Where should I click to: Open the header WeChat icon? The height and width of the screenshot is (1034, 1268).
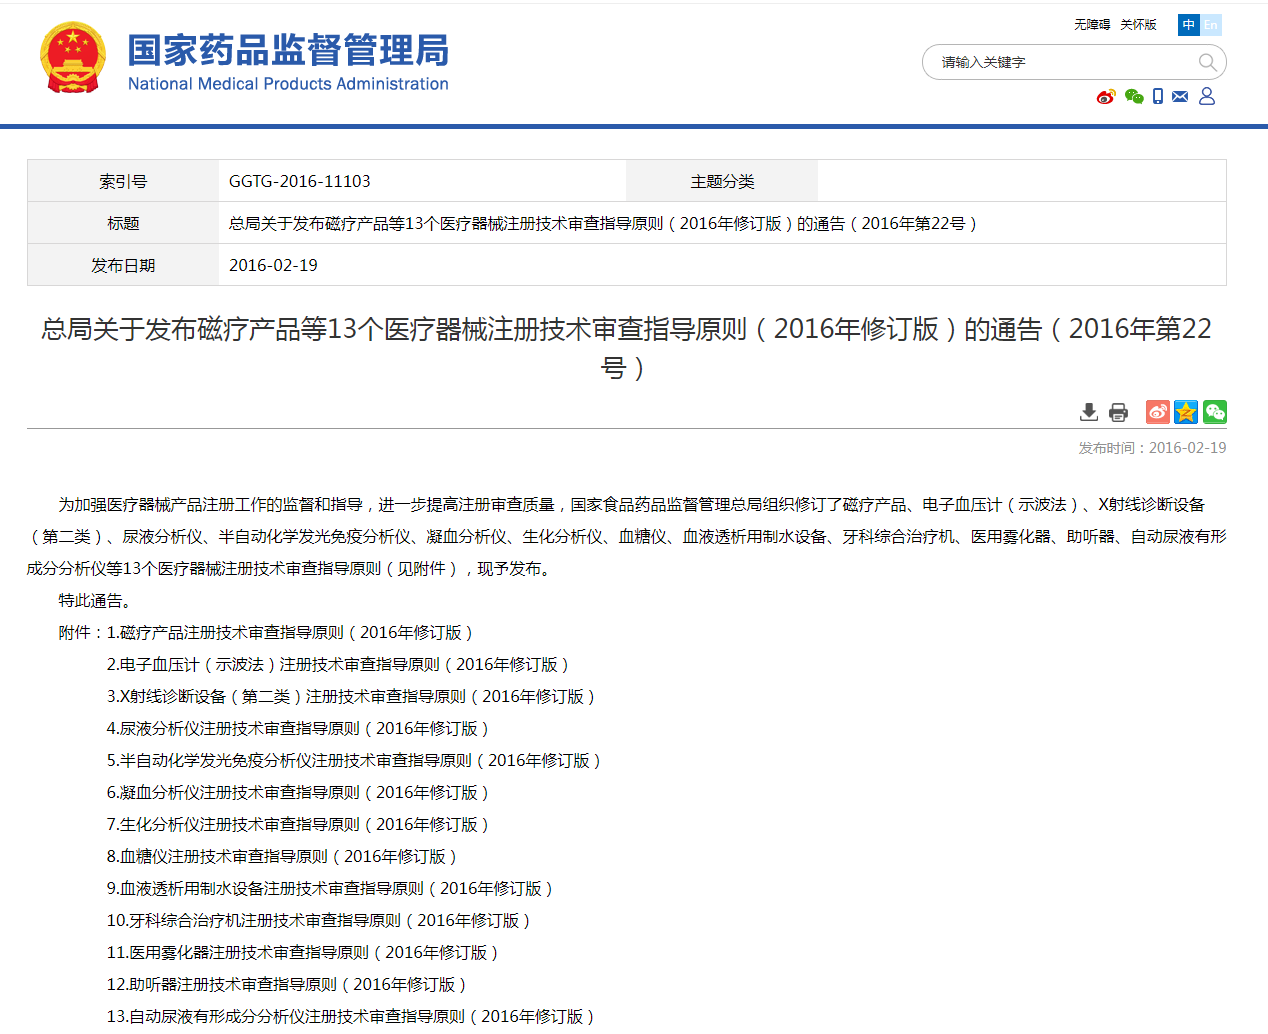click(x=1134, y=97)
